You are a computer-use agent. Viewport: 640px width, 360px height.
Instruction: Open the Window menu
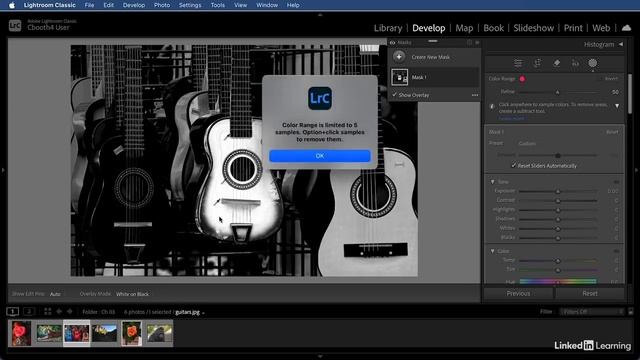(267, 5)
